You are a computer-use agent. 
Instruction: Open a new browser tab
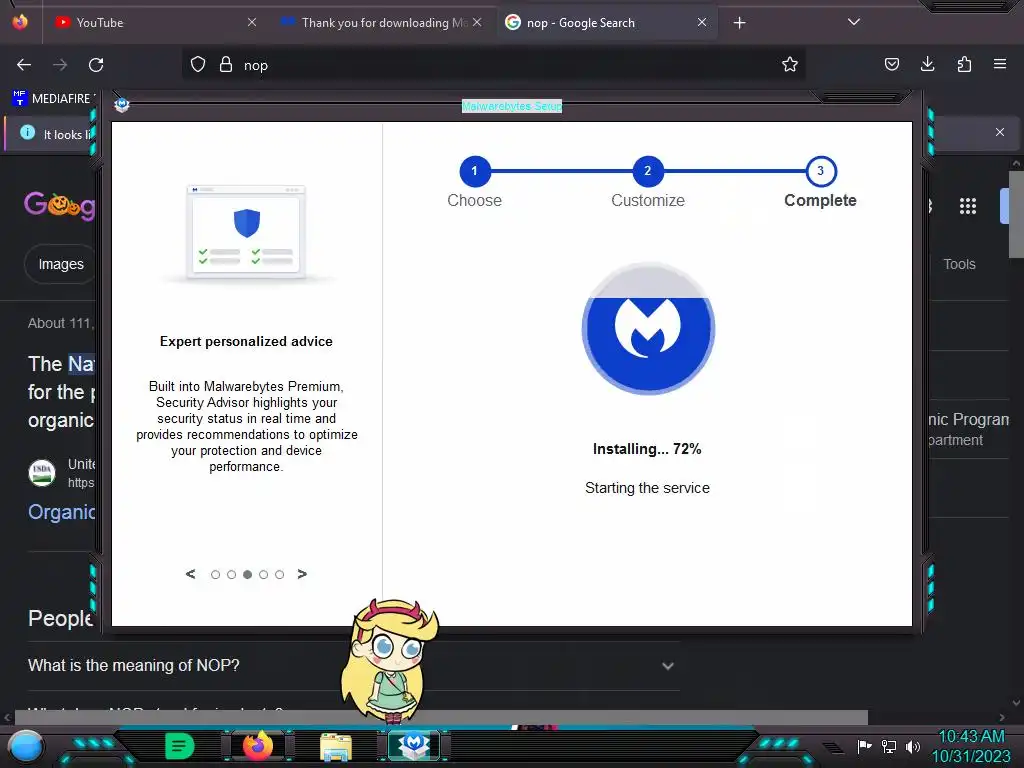pos(739,23)
